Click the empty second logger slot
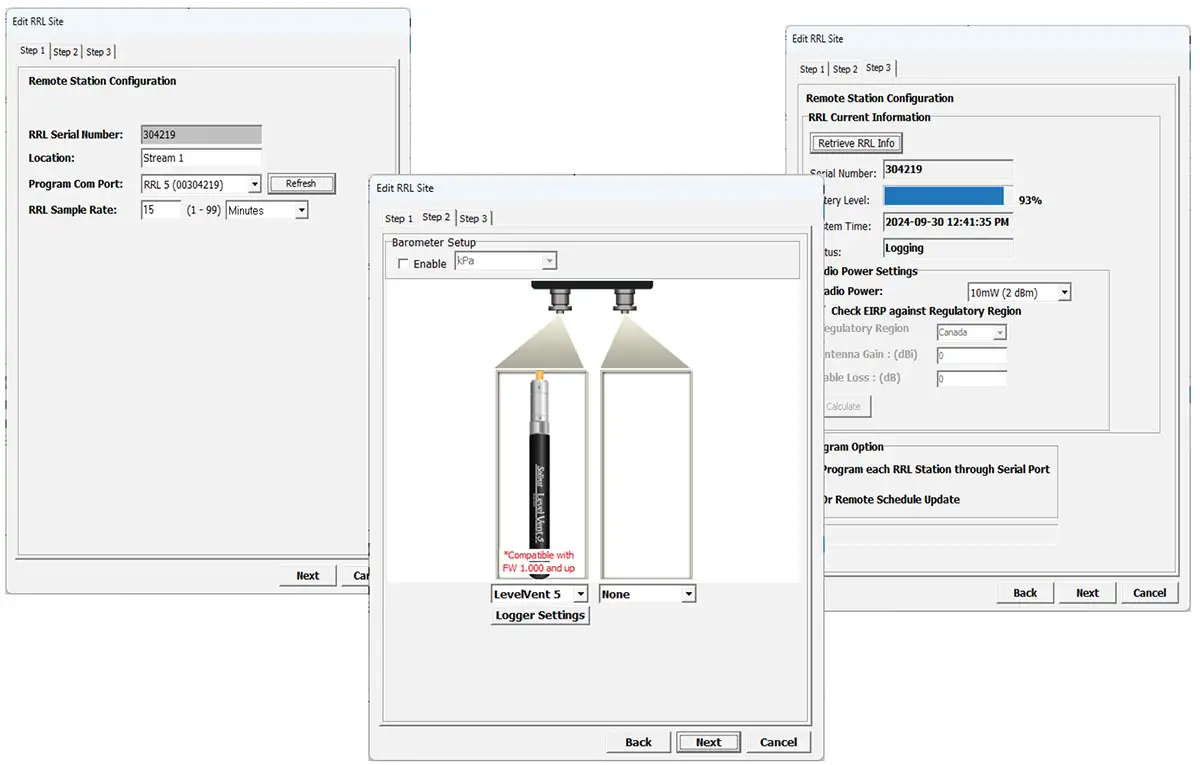Screen dimensions: 1200x765 click(646, 474)
